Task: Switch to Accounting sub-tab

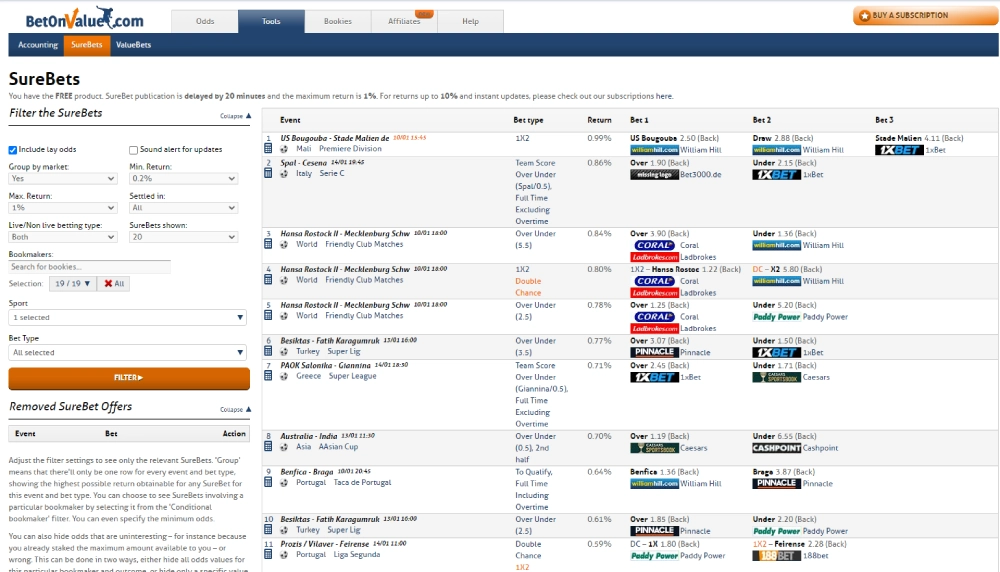Action: pyautogui.click(x=38, y=45)
